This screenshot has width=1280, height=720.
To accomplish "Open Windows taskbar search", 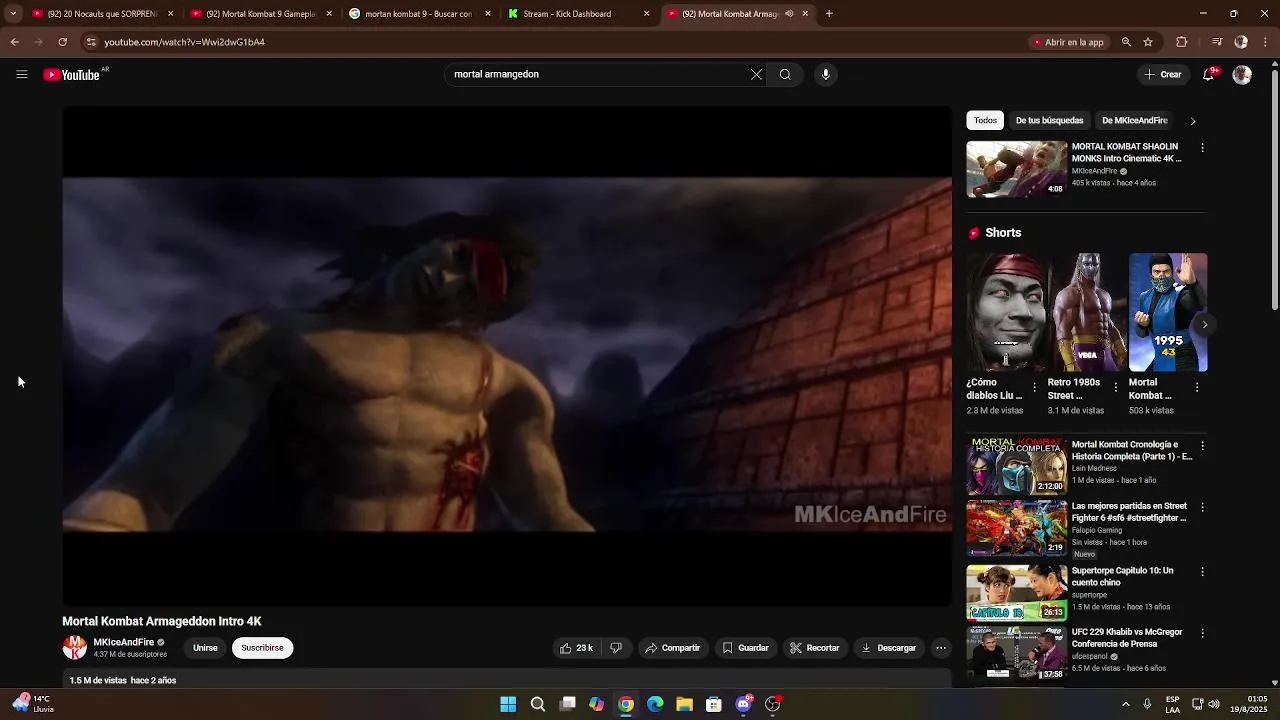I will click(x=538, y=704).
